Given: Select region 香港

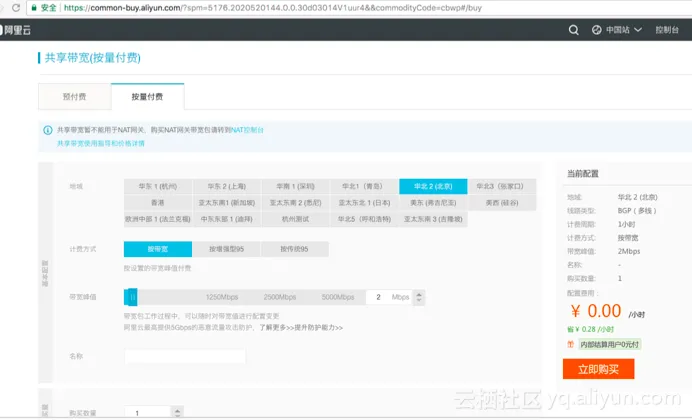Looking at the screenshot, I should pos(158,202).
